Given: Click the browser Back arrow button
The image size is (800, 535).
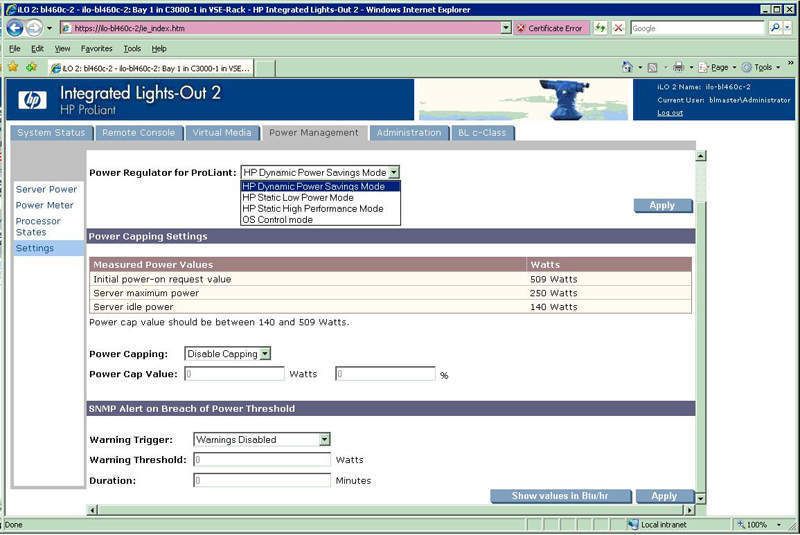Looking at the screenshot, I should 15,28.
